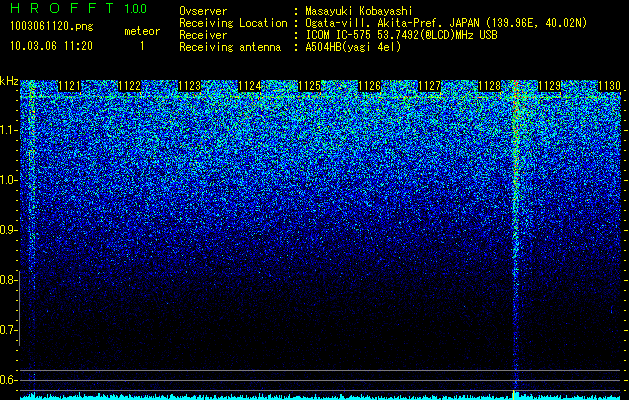Screen dimensions: 629x400
Task: Click the meteor count value 1
Action: click(142, 46)
